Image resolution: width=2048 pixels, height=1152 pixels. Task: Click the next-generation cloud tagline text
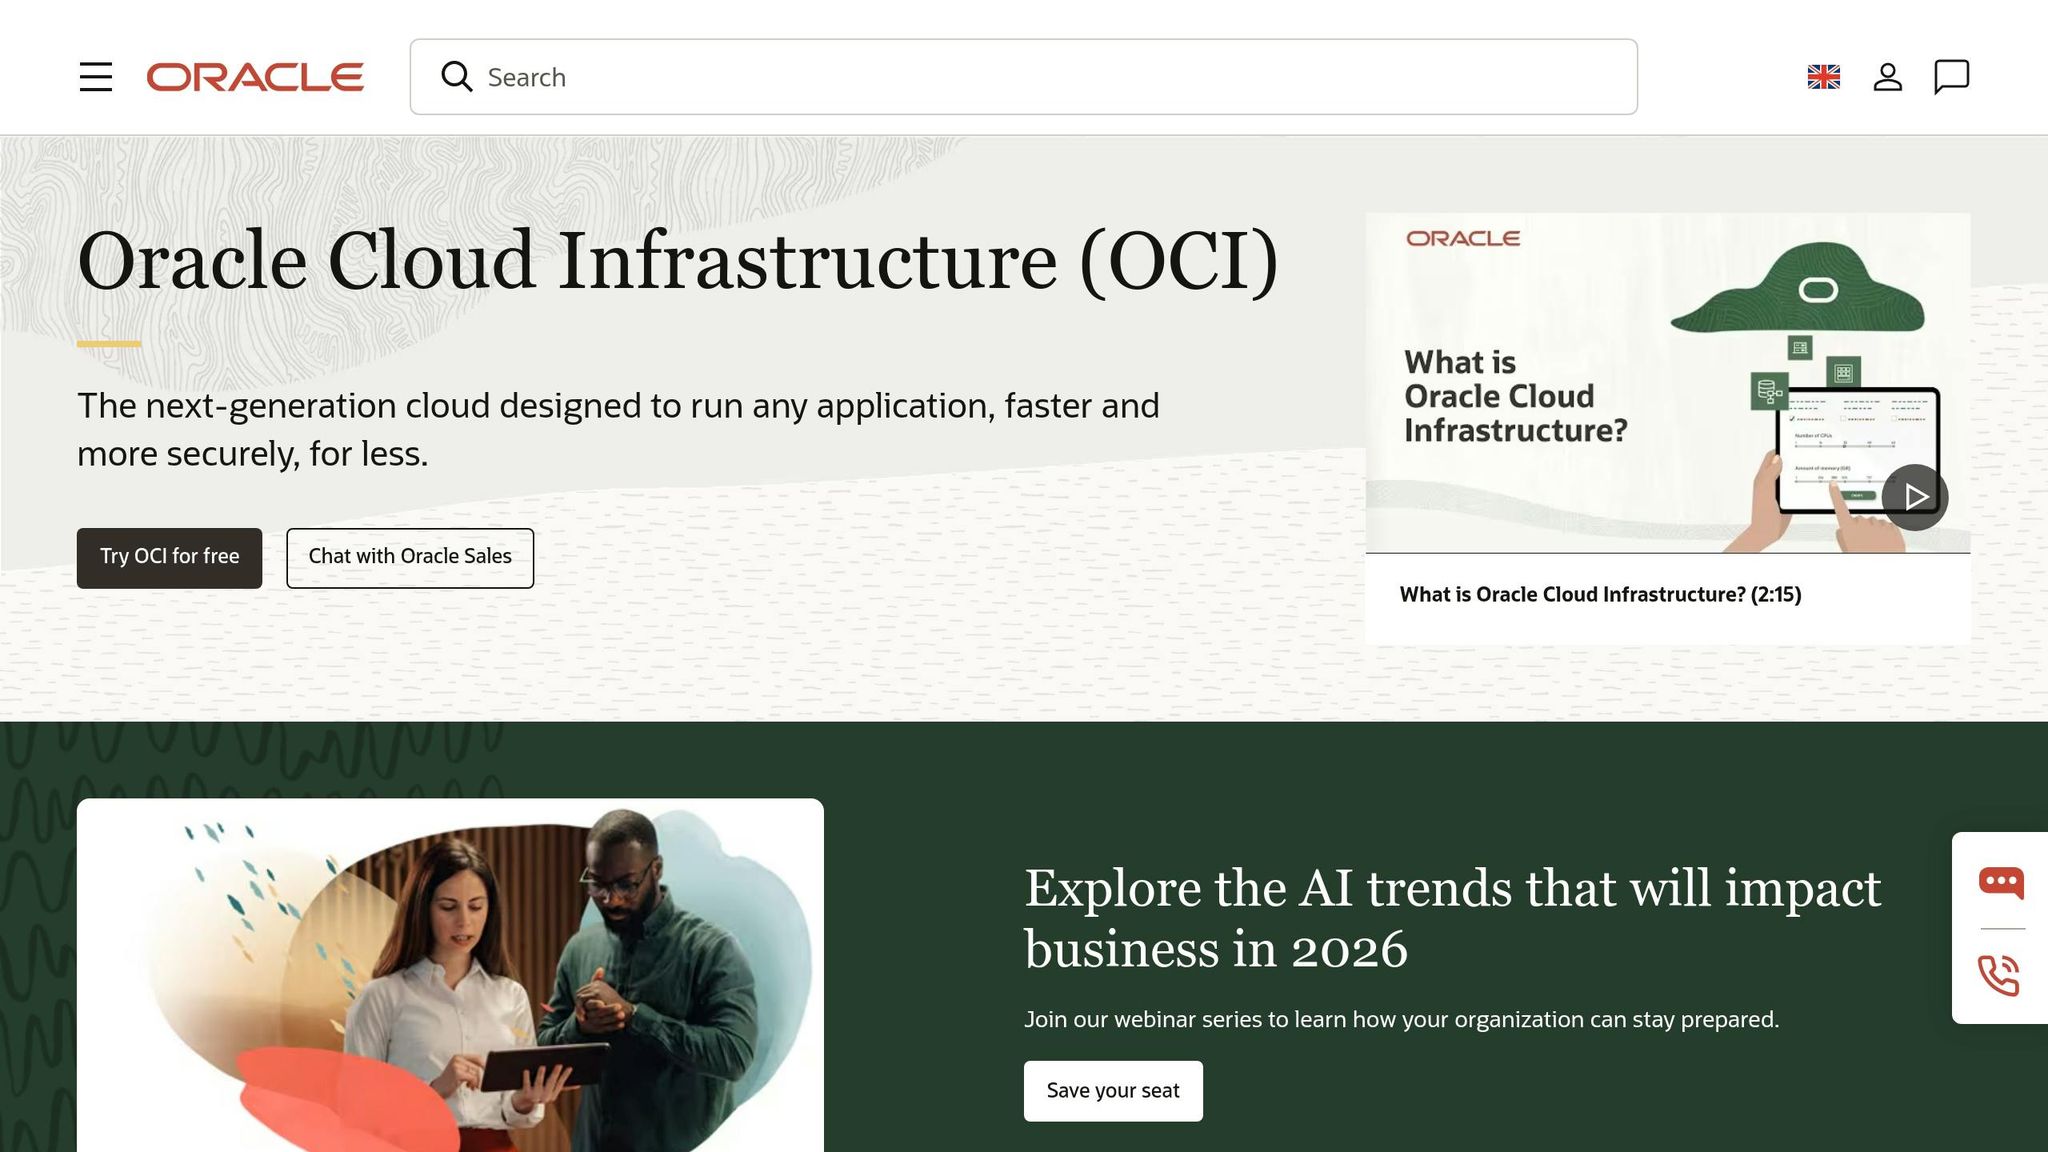point(618,429)
